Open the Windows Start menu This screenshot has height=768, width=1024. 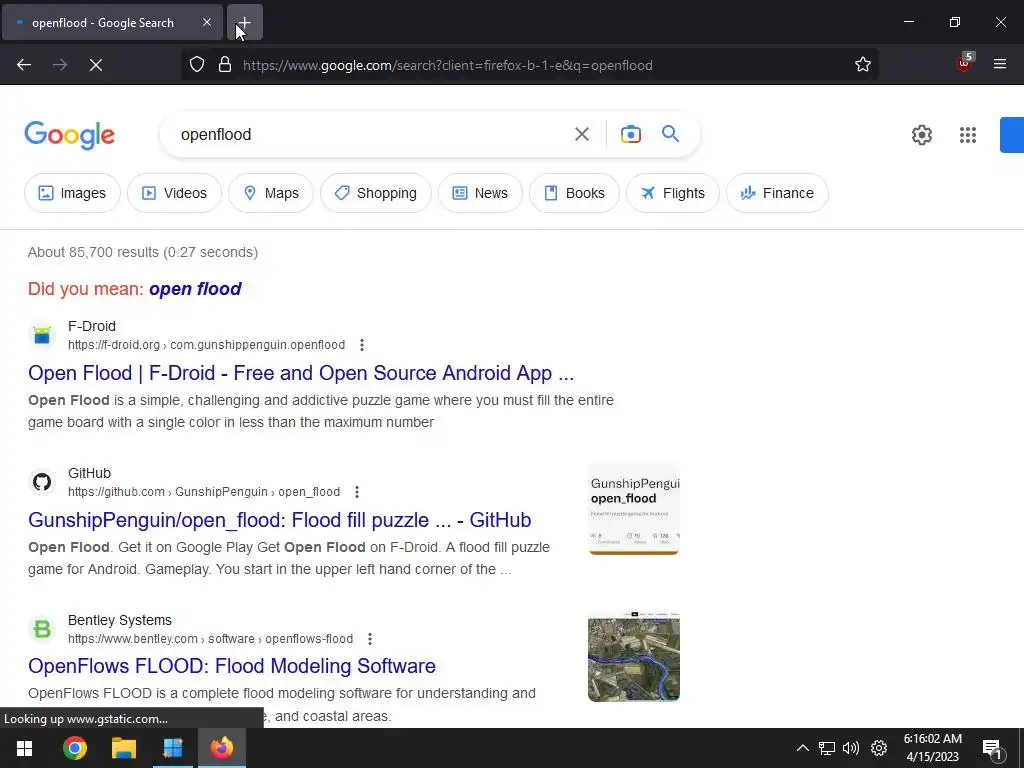(x=24, y=748)
